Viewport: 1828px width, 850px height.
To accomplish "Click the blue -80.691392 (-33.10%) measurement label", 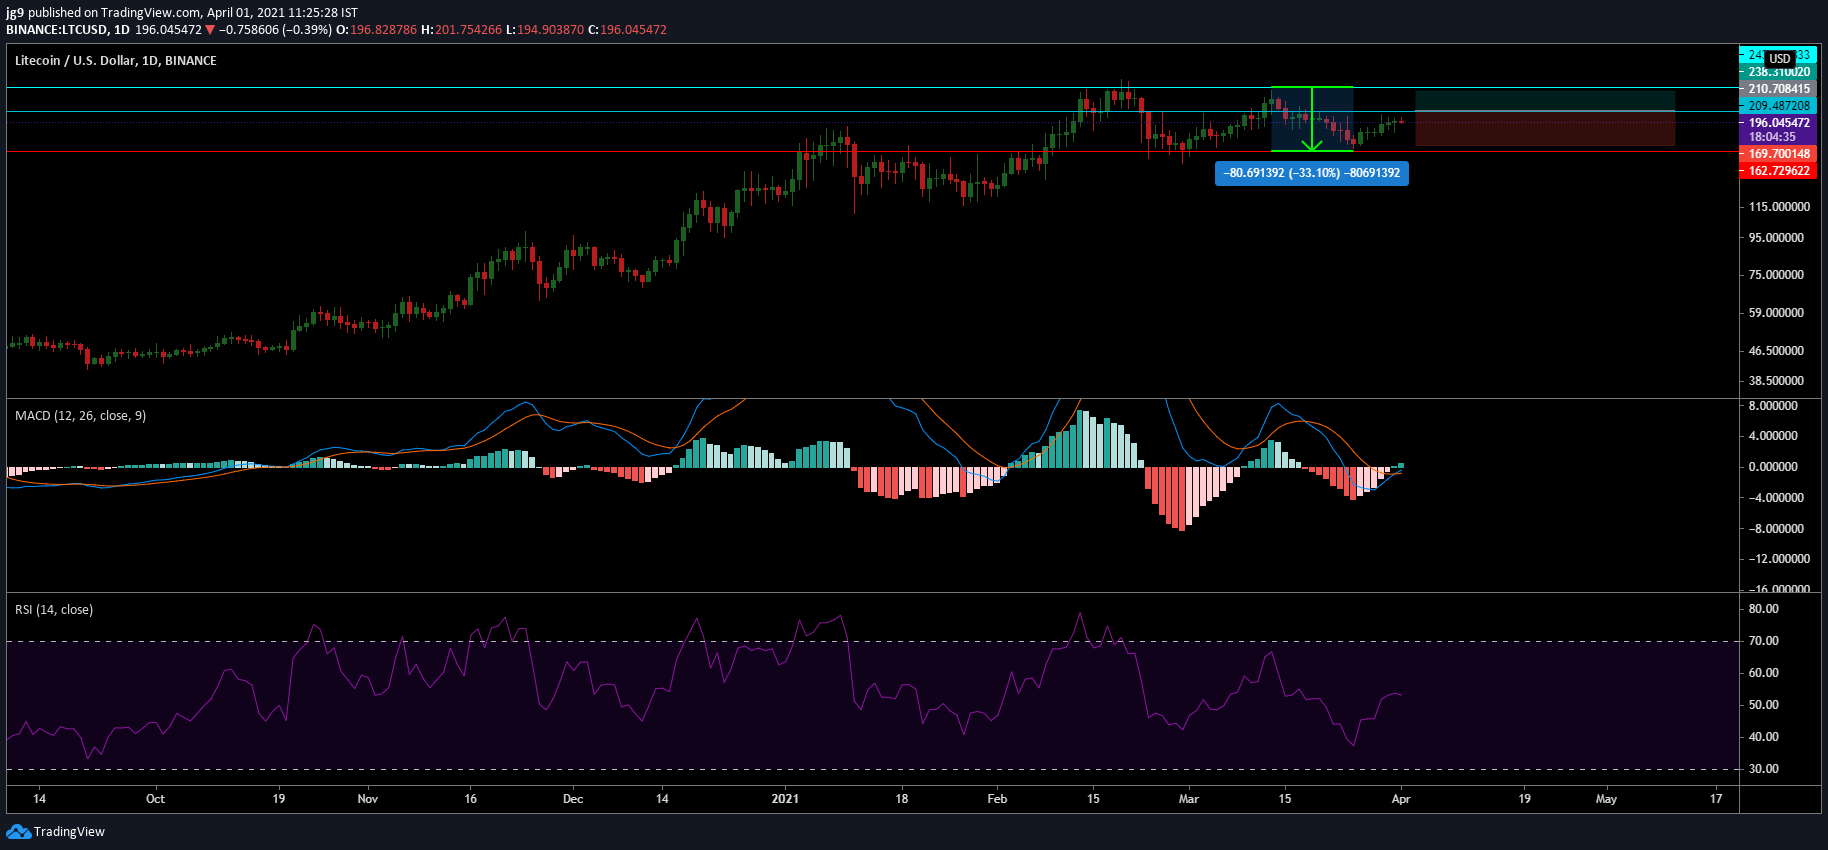I will [1312, 173].
